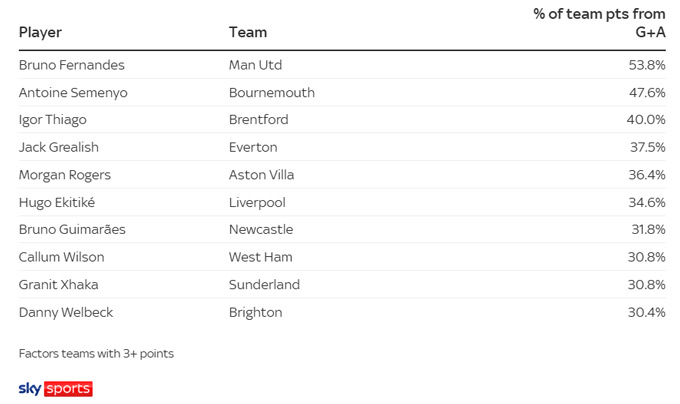Click Hugo Ekitiké player entry
This screenshot has height=404, width=680.
[57, 202]
